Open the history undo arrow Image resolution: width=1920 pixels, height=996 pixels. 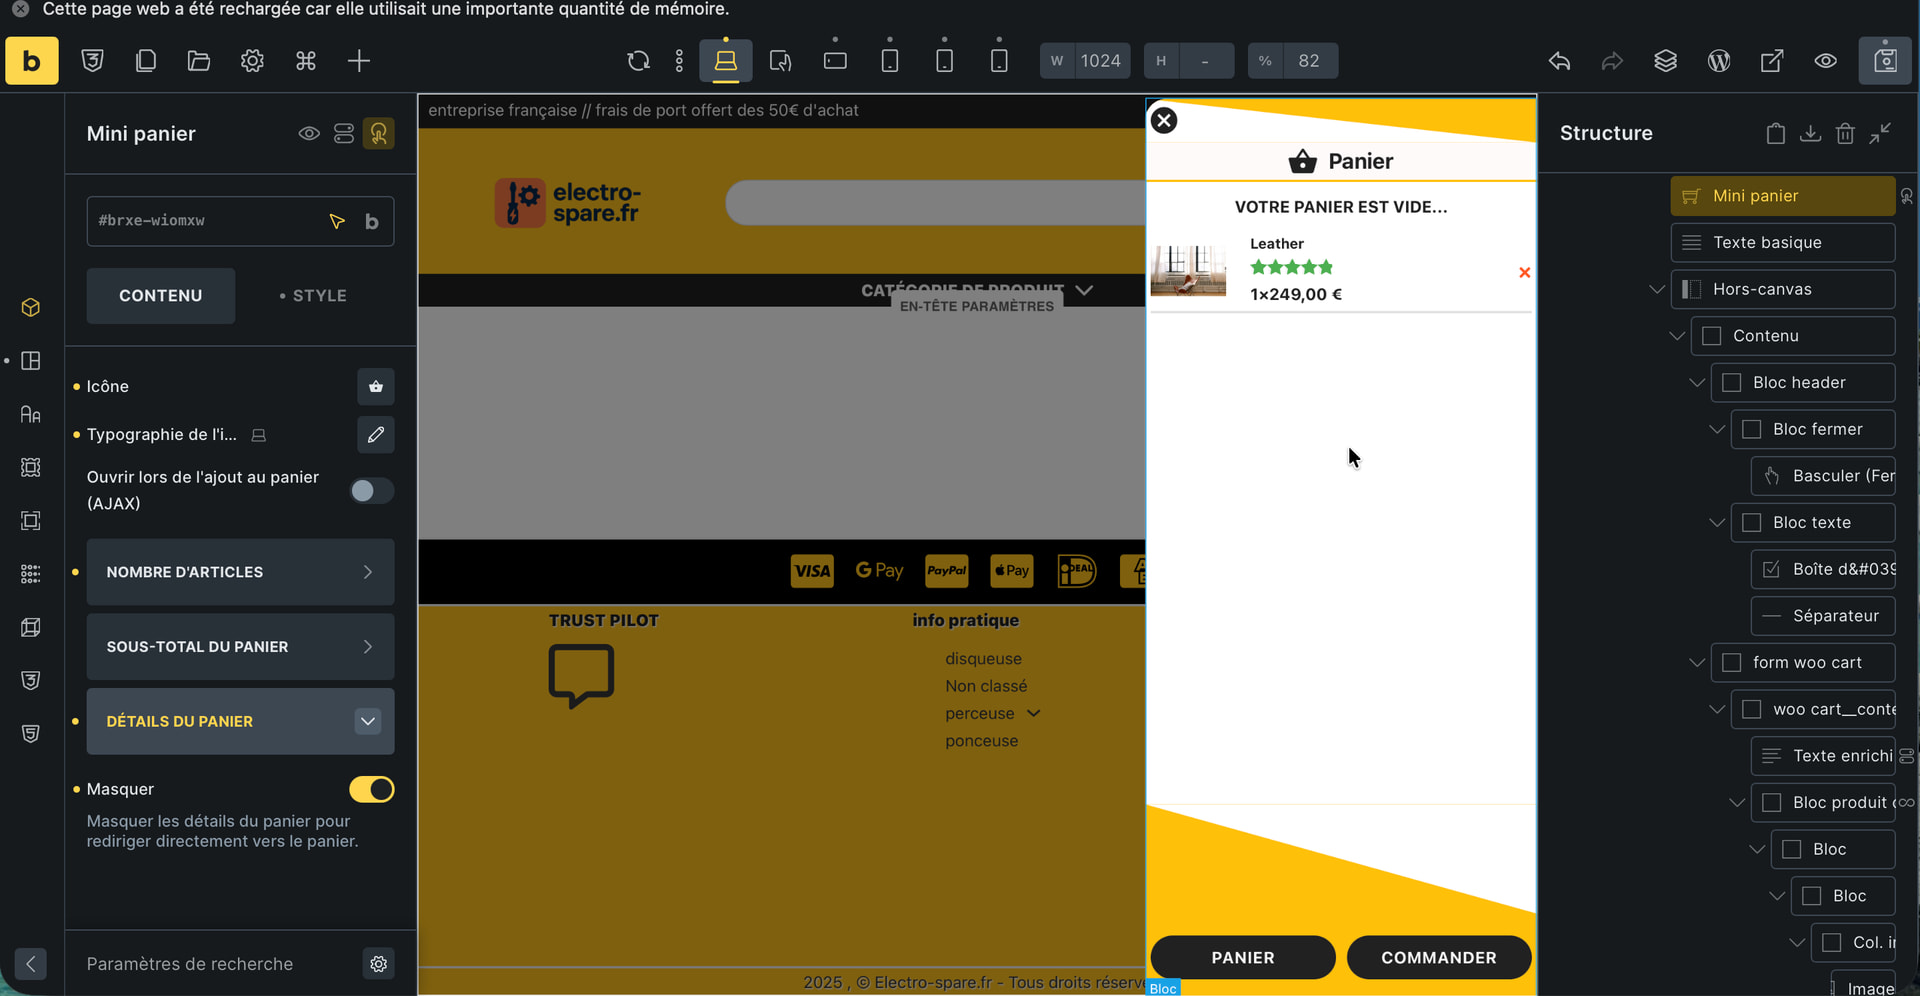click(x=1559, y=61)
